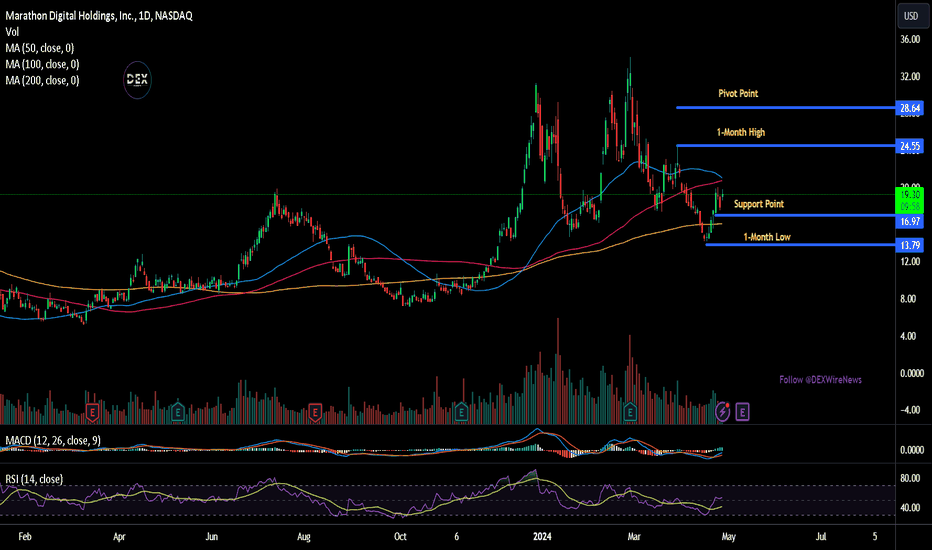Click the 4.00 price axis value

point(908,336)
